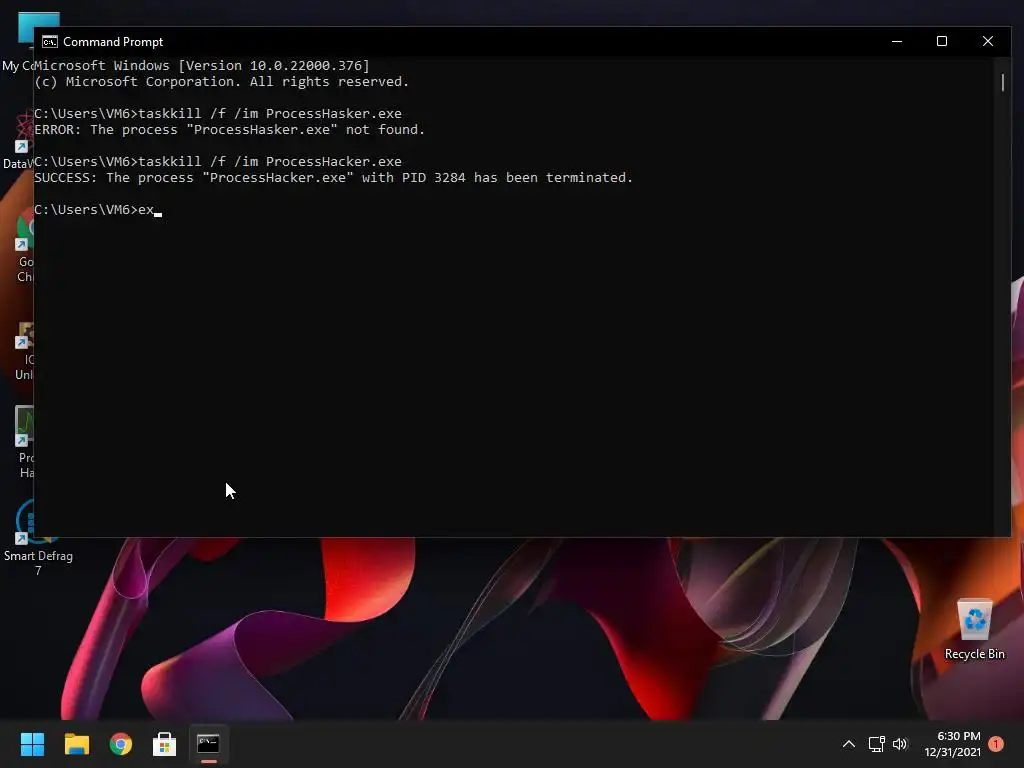Click the Command Prompt vertical scrollbar thumb
Image resolution: width=1024 pixels, height=768 pixels.
(1002, 82)
